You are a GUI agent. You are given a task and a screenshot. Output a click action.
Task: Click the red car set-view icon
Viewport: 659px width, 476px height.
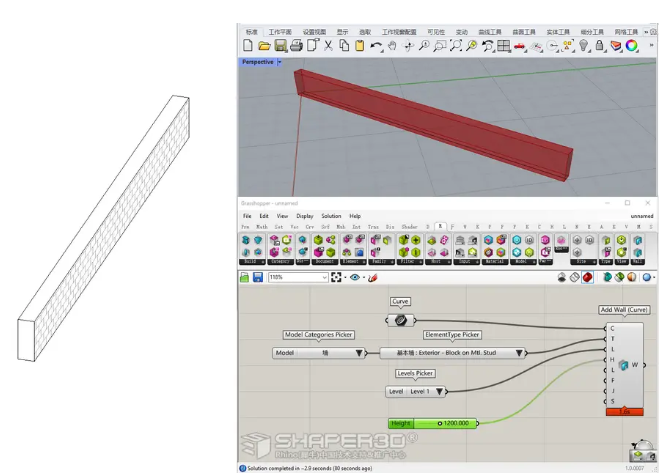520,46
